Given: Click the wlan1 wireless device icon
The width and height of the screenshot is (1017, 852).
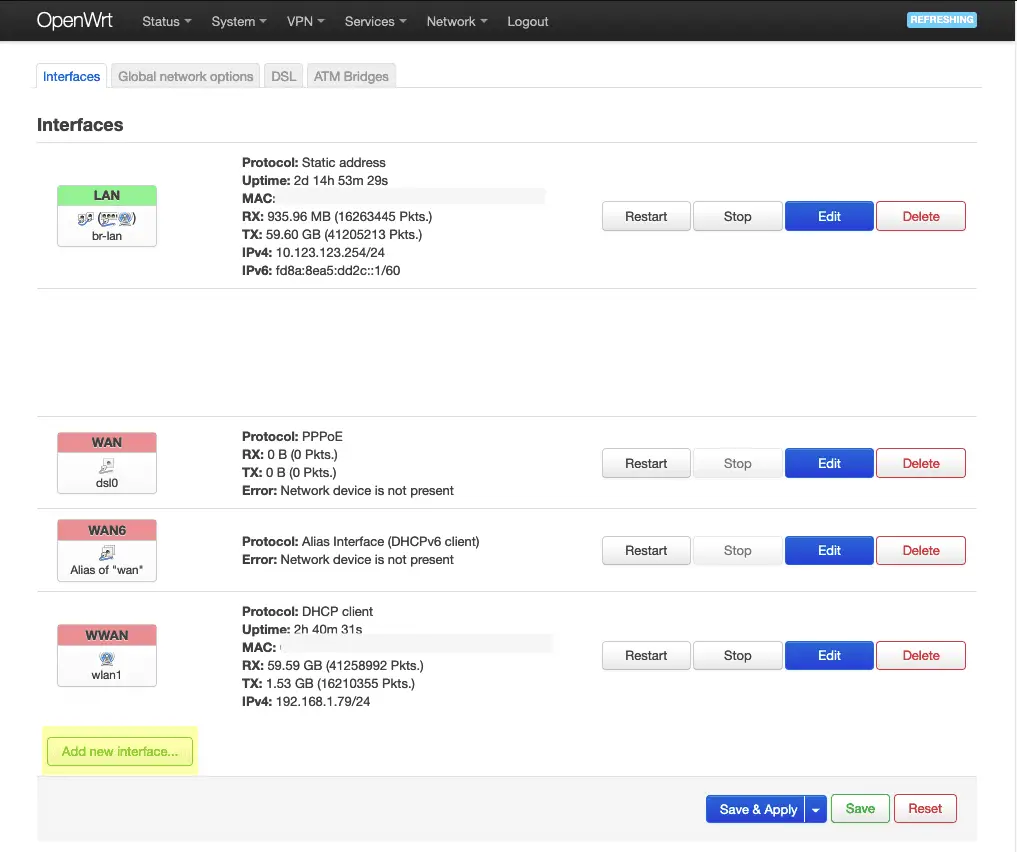Looking at the screenshot, I should click(106, 659).
